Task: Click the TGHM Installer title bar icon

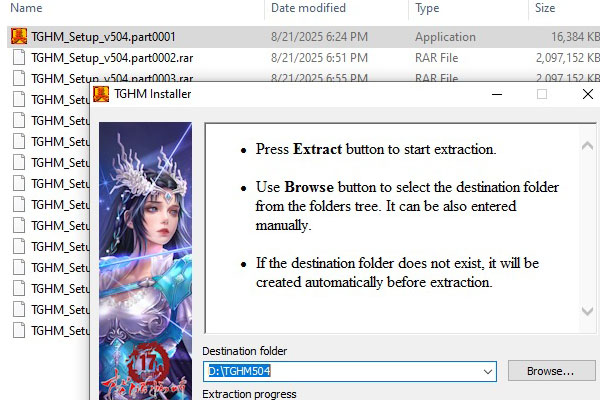Action: tap(101, 95)
